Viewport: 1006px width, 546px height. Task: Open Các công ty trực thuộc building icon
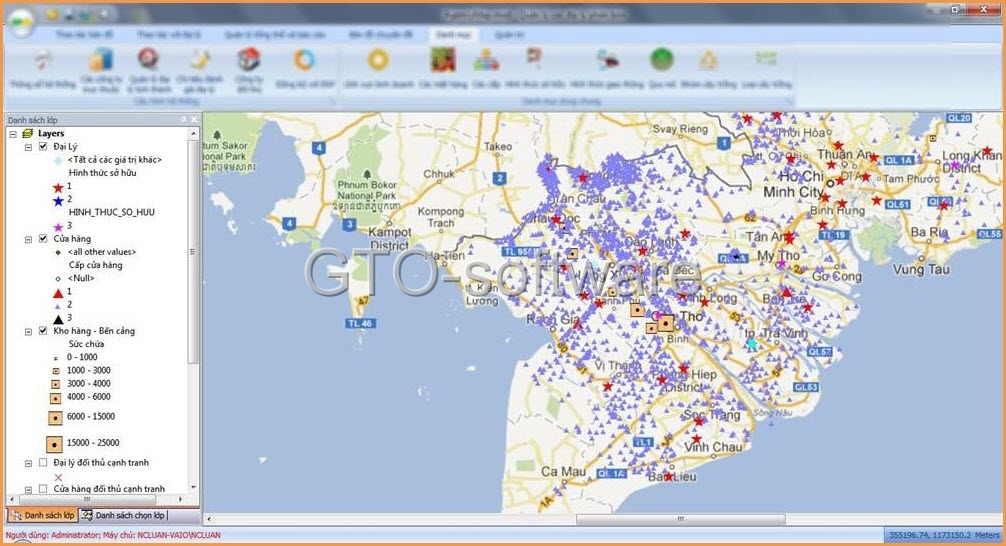(x=101, y=60)
